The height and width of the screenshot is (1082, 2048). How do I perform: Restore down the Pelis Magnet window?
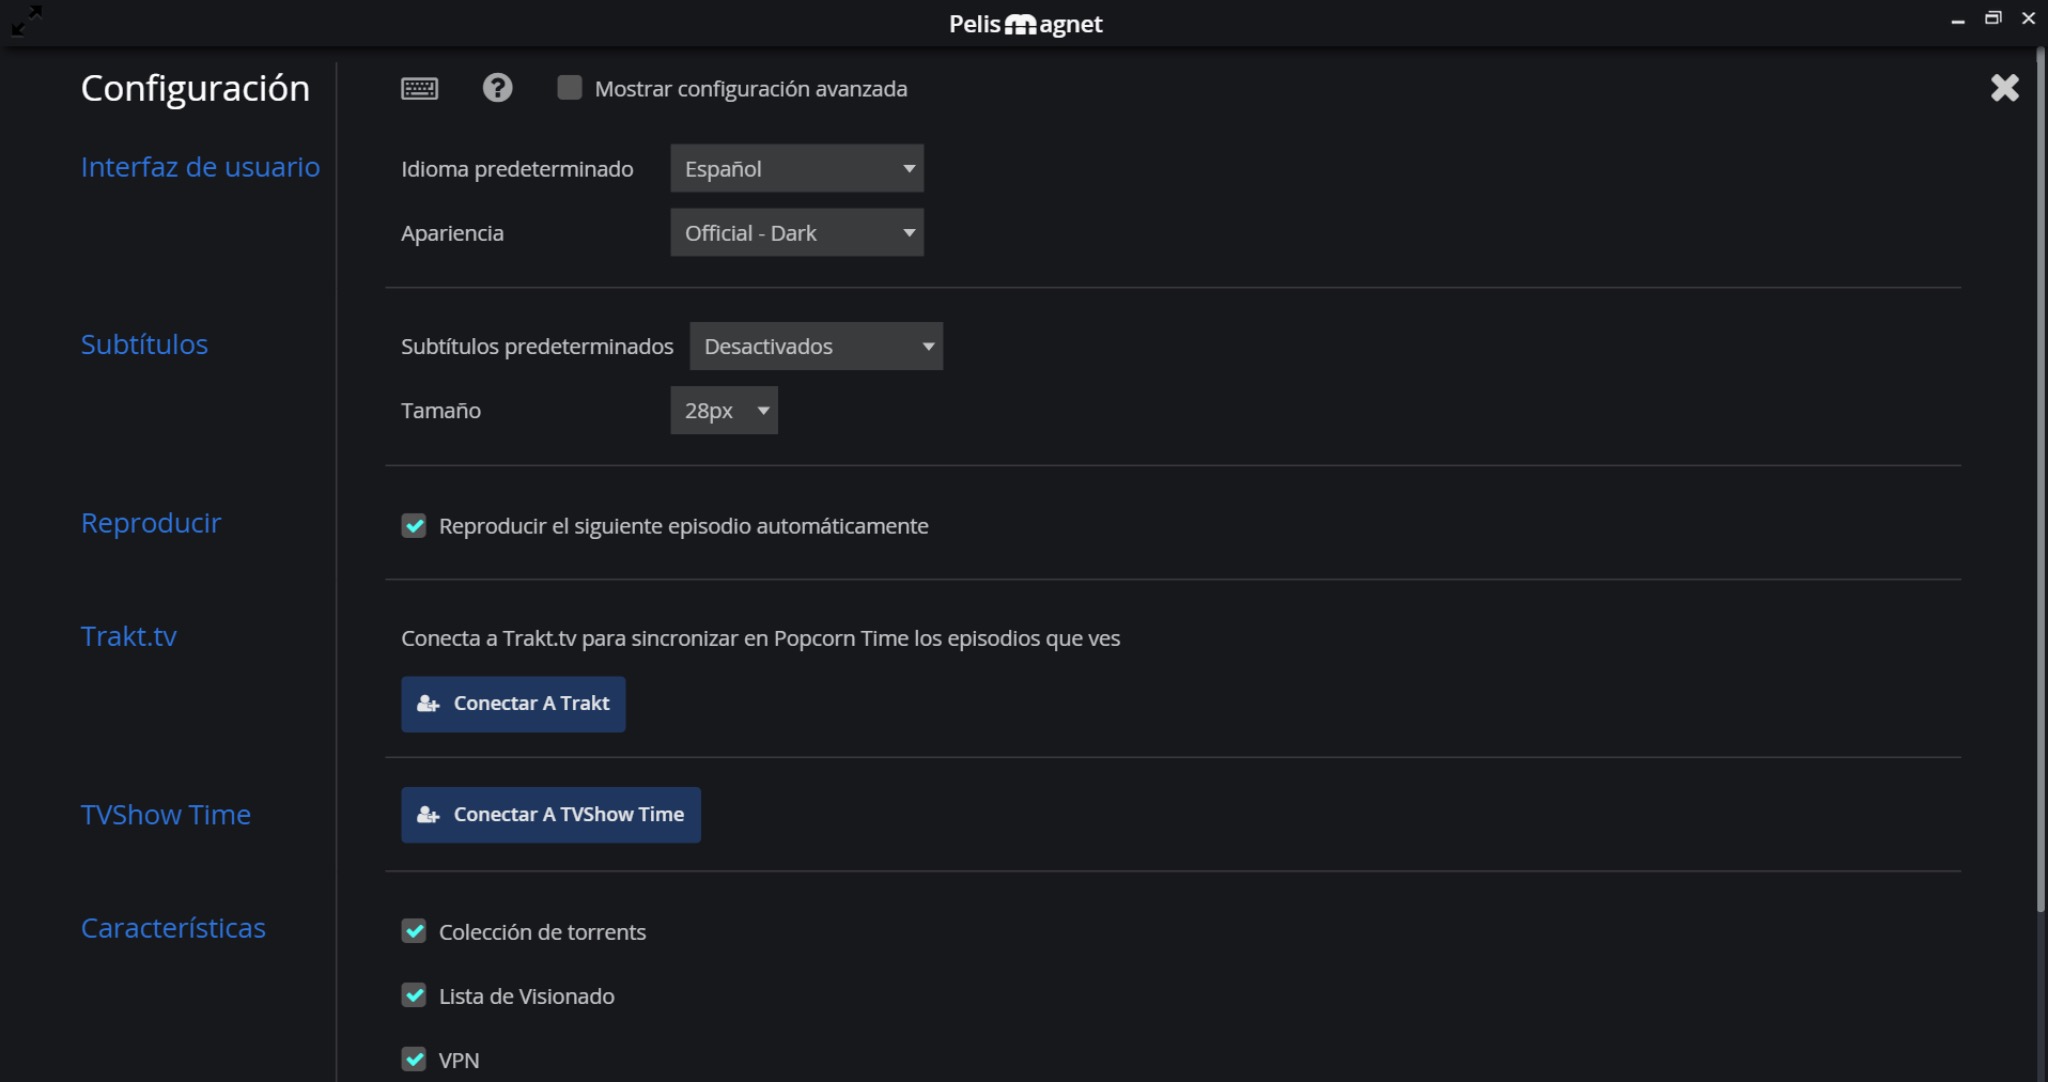(x=1993, y=18)
